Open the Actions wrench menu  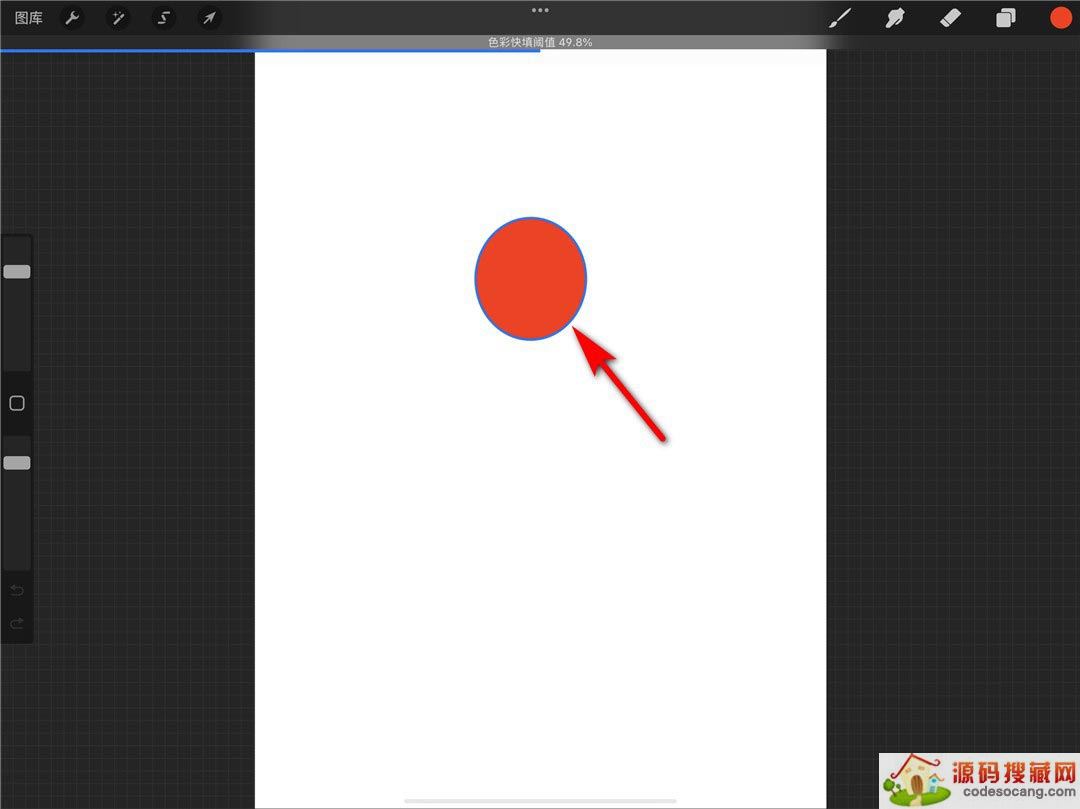72,18
